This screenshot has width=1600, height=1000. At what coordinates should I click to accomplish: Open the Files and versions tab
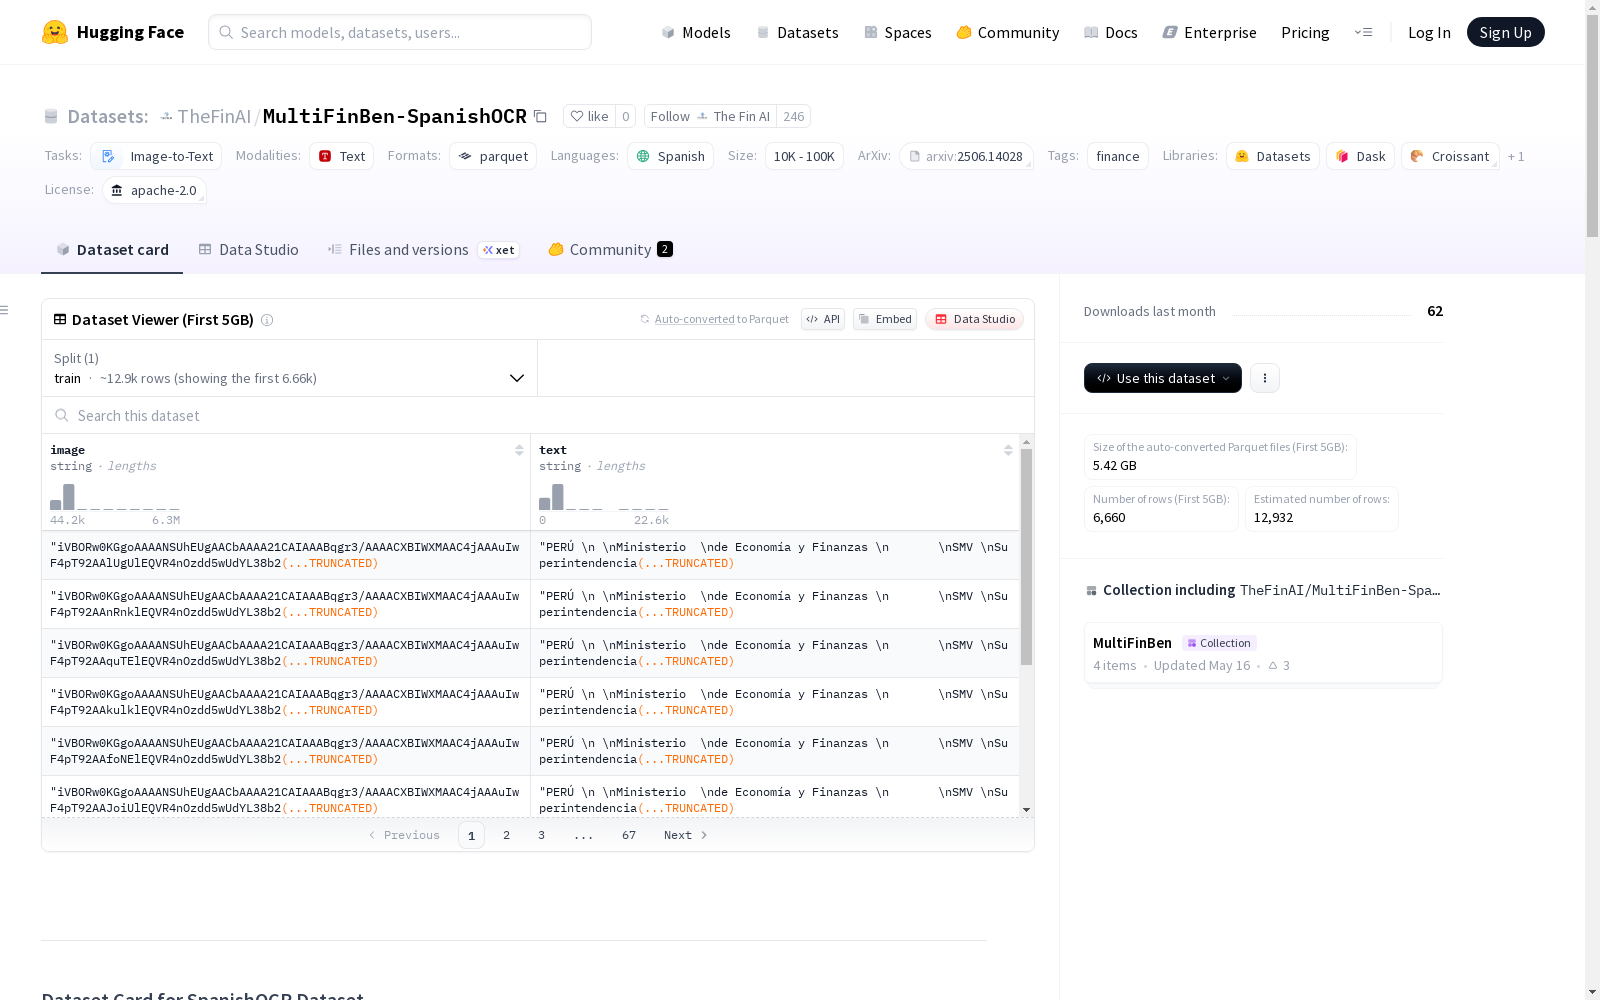click(x=423, y=250)
